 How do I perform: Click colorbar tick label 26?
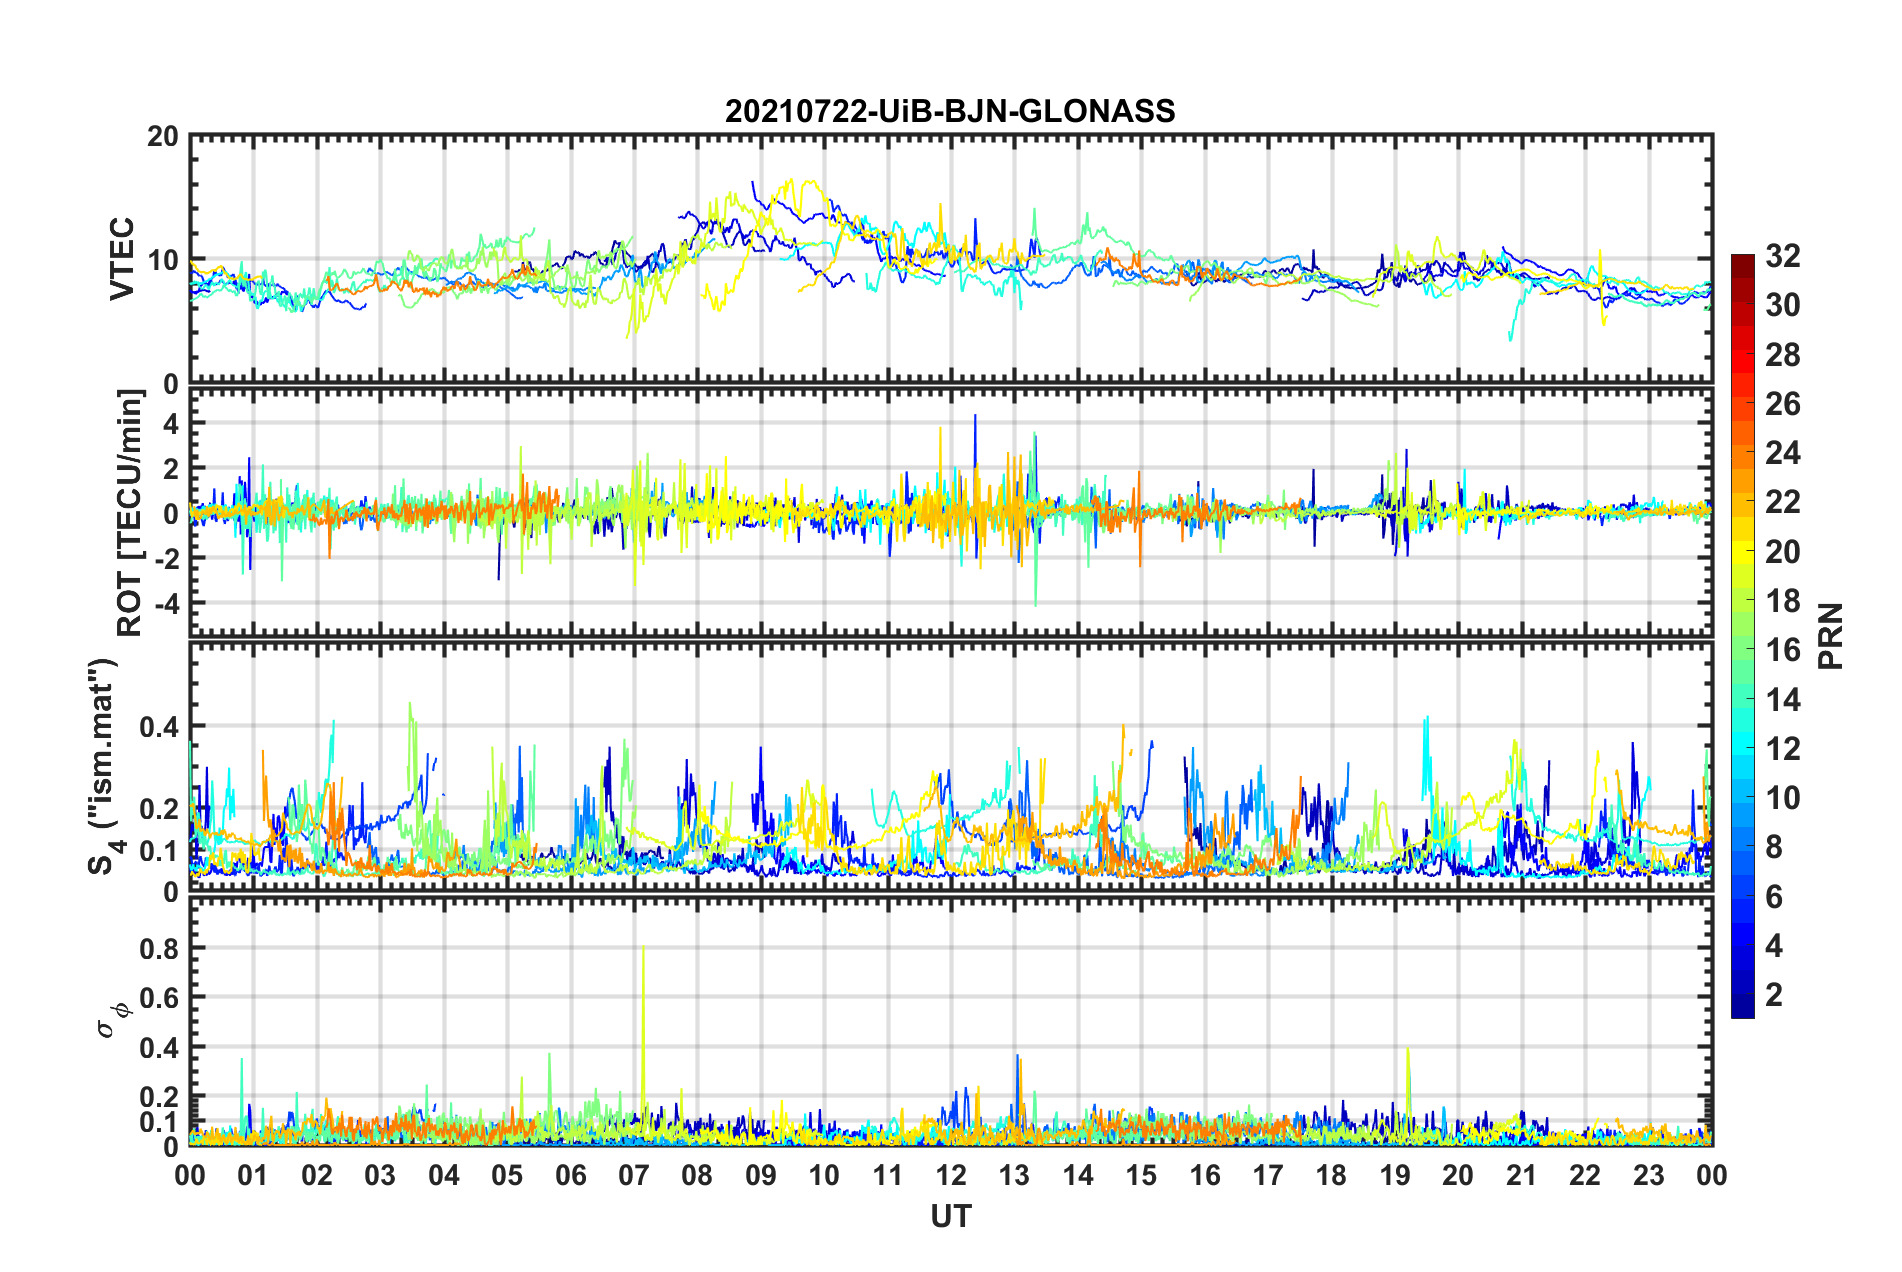tap(1782, 404)
